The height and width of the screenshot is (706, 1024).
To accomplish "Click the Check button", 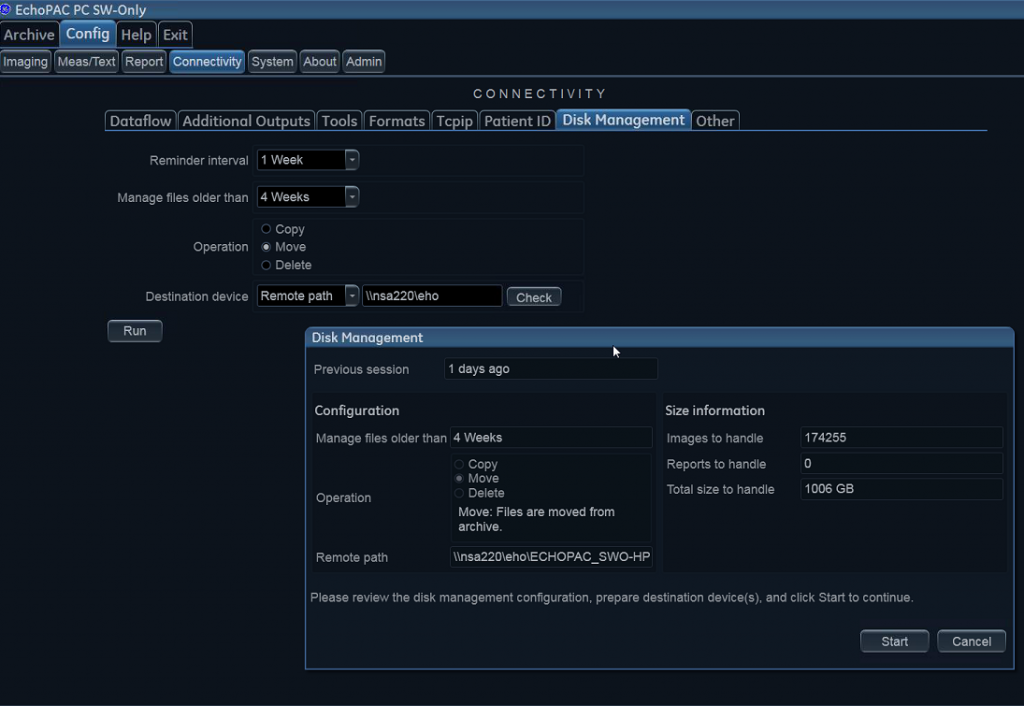I will pos(534,297).
